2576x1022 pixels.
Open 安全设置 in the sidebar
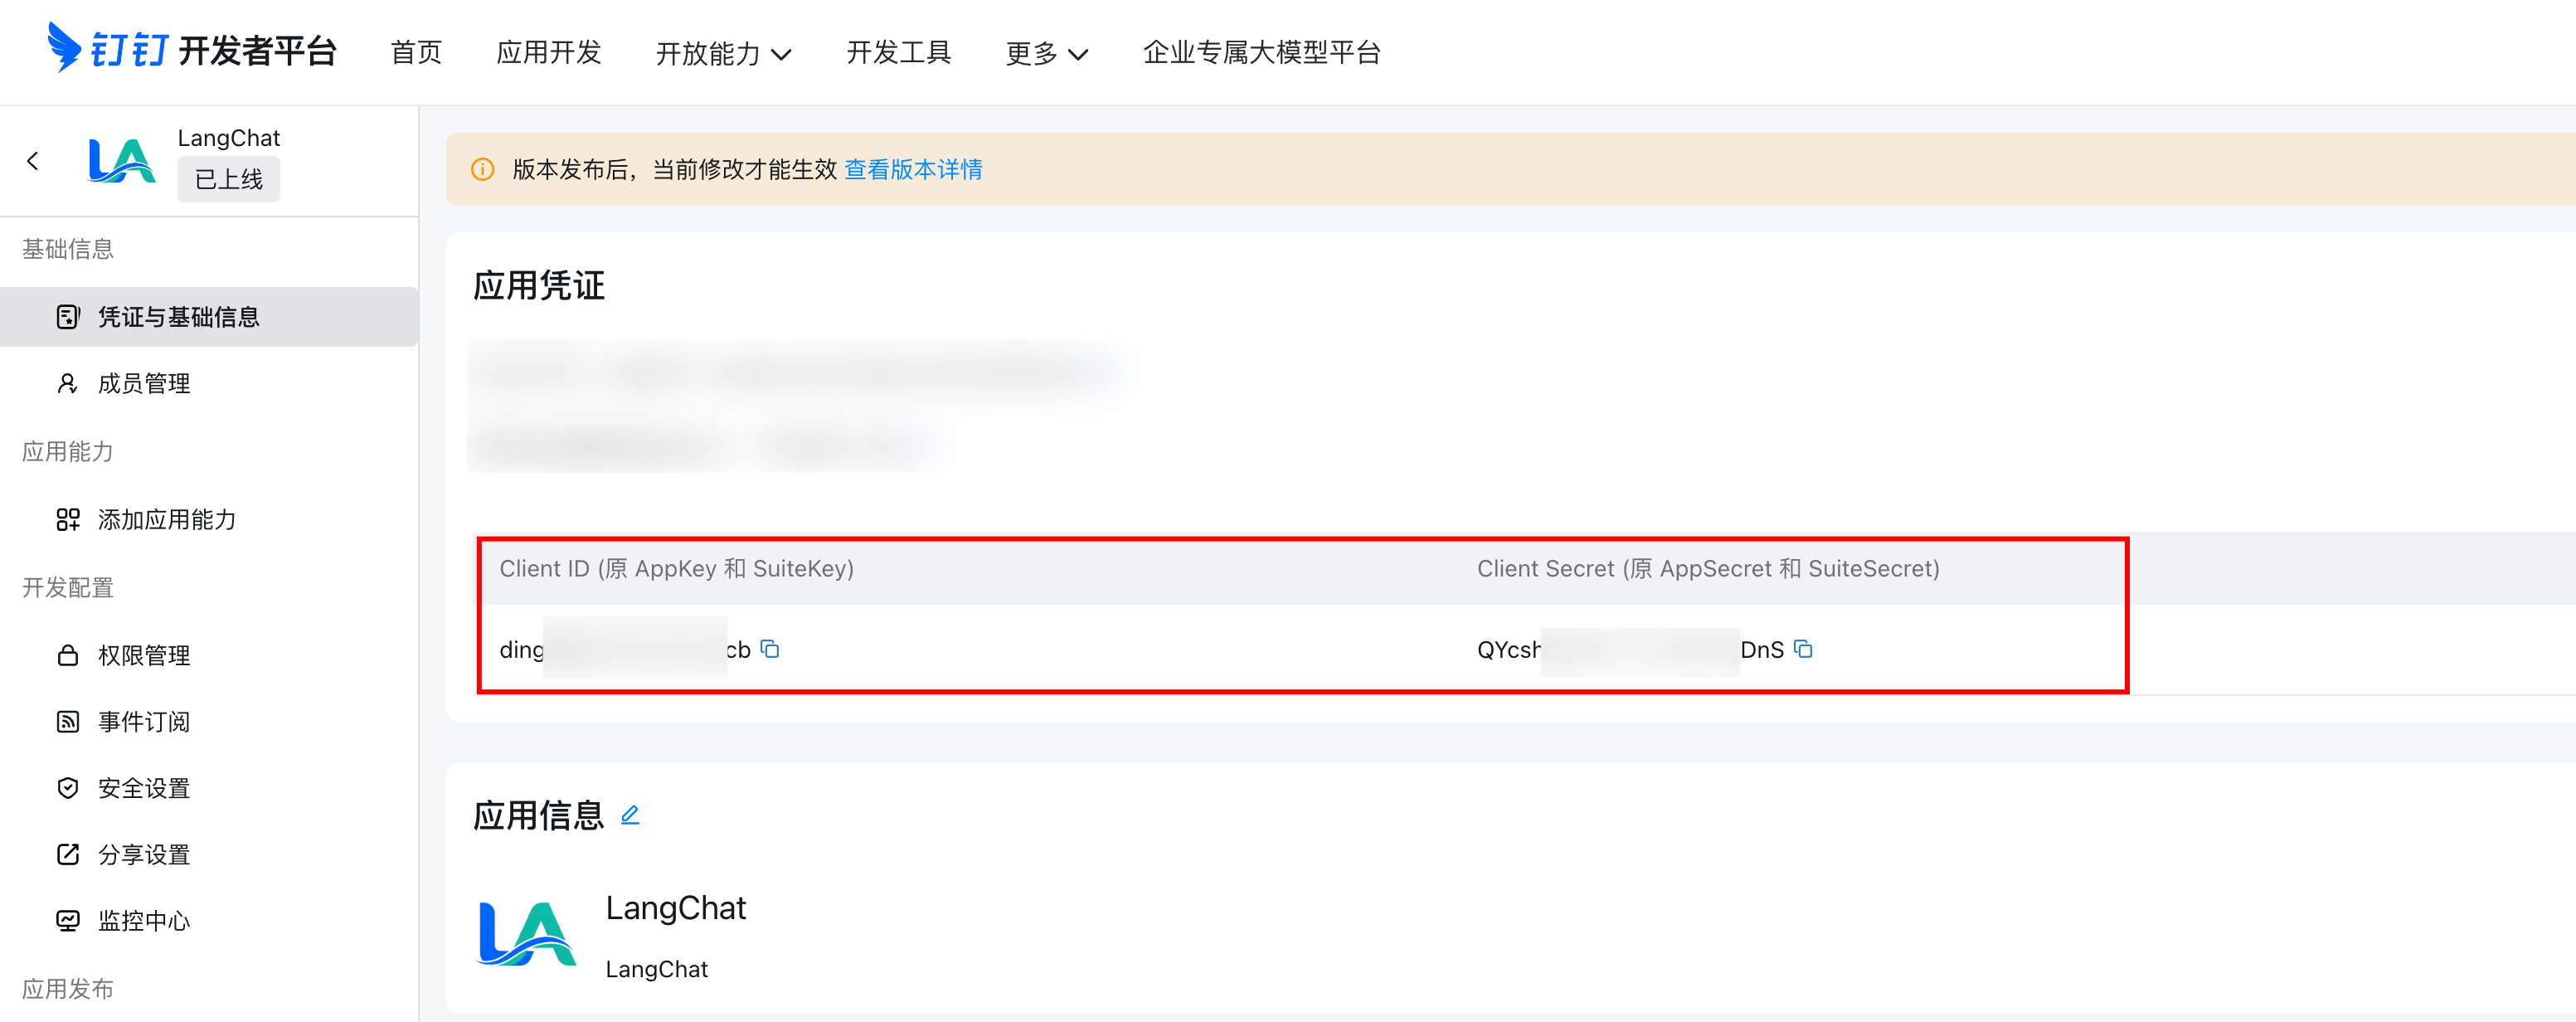click(144, 788)
